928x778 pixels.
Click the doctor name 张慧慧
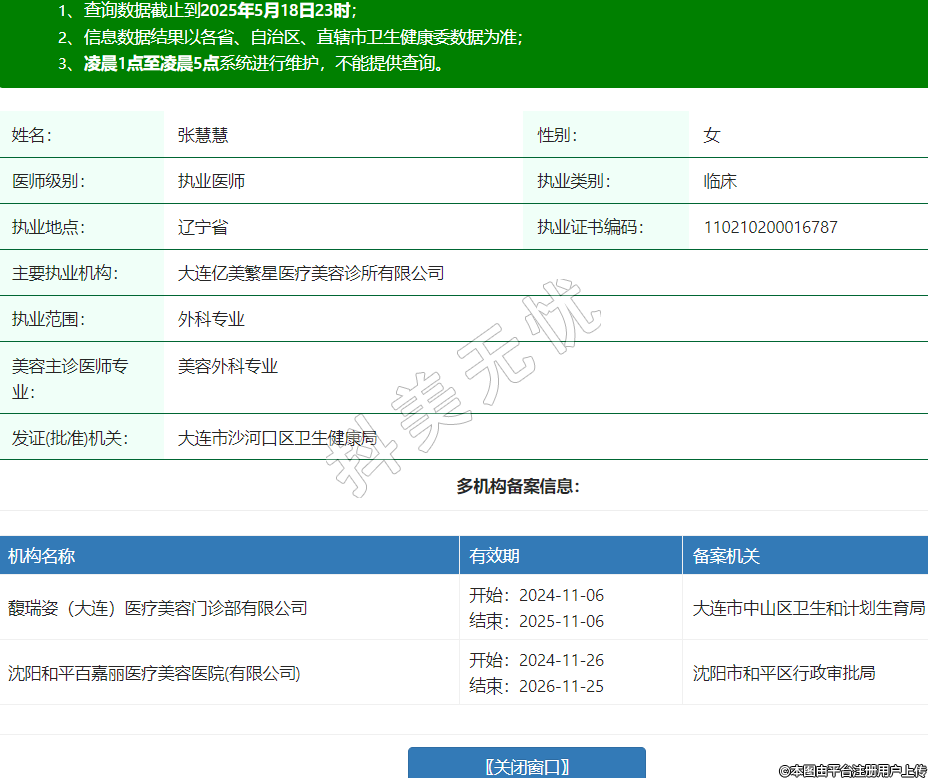pyautogui.click(x=203, y=135)
